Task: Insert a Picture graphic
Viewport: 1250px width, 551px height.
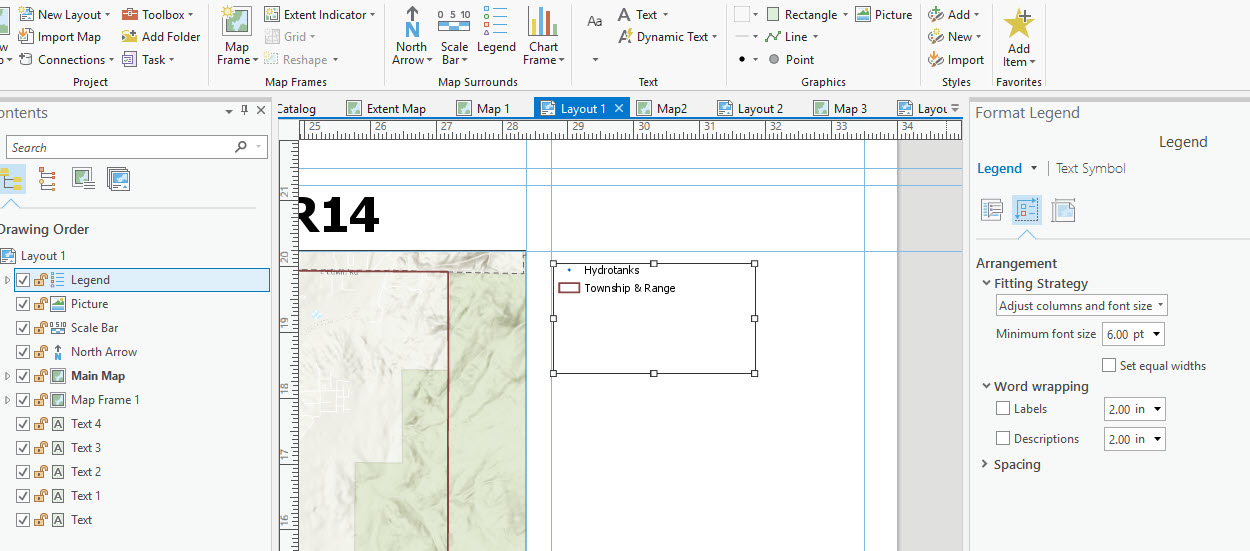Action: pos(883,14)
